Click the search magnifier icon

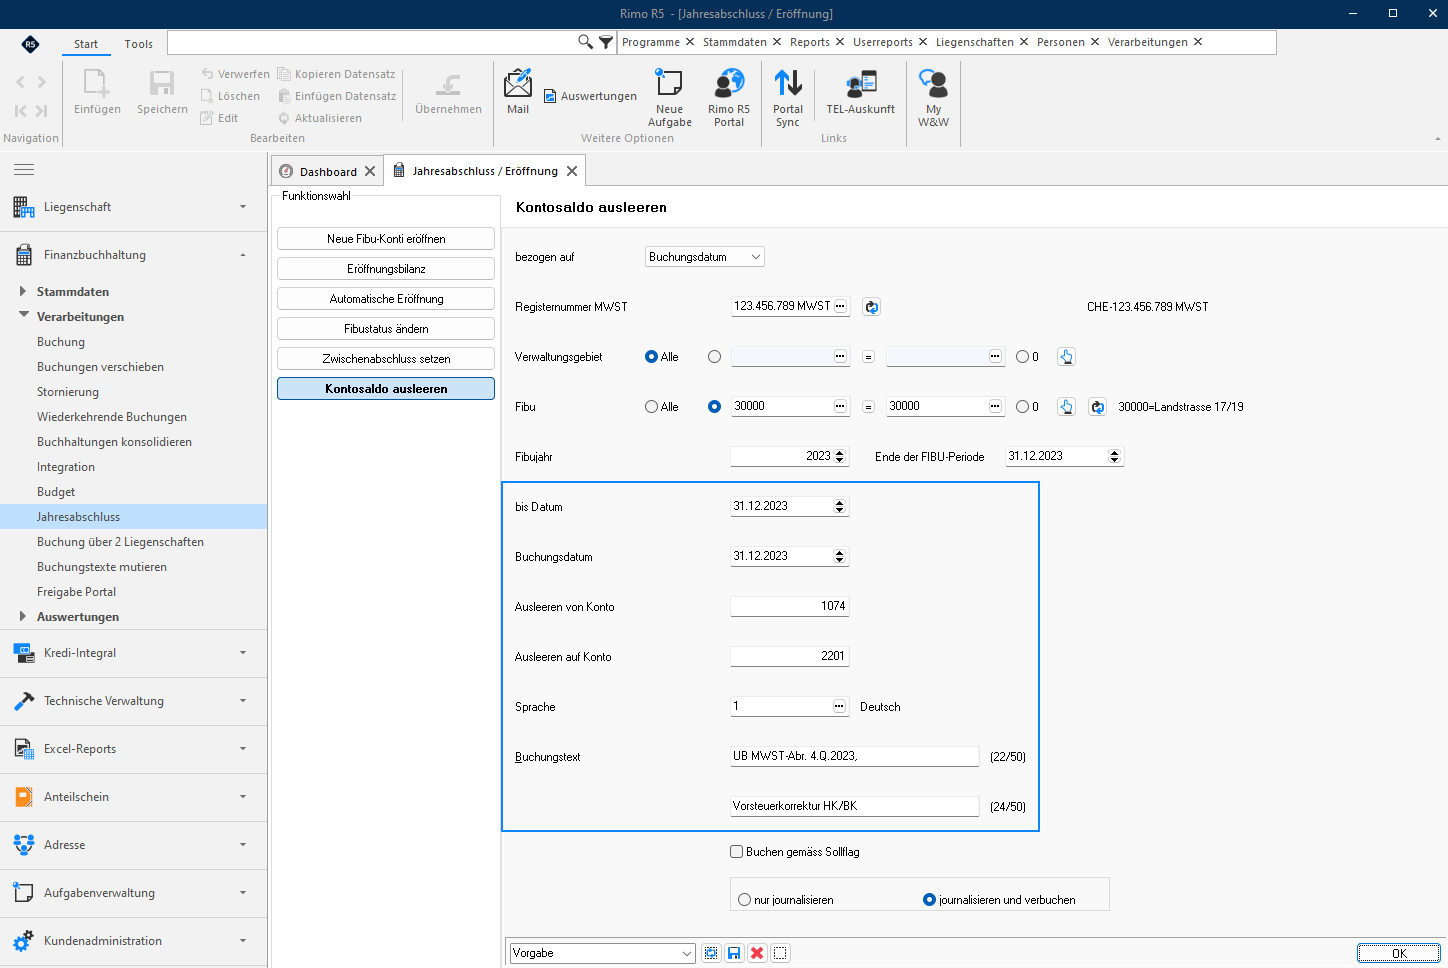tap(585, 42)
